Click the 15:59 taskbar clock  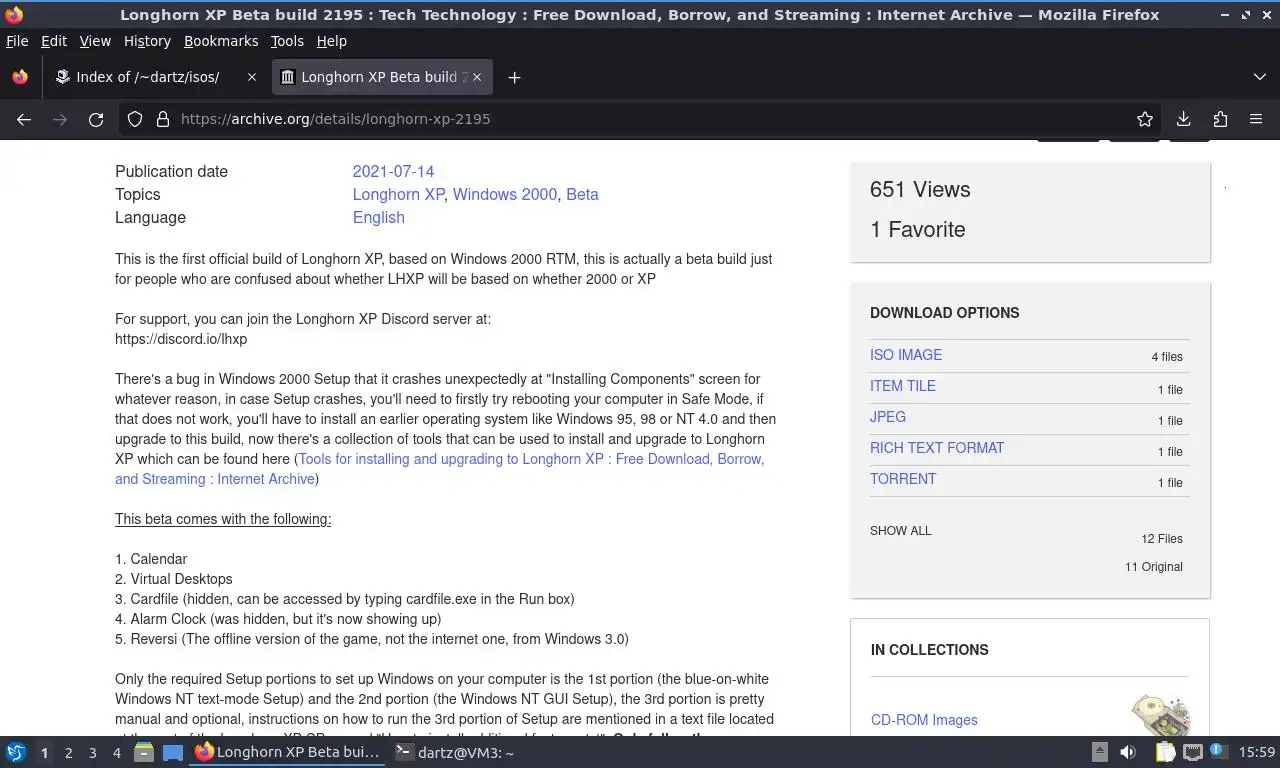click(1257, 752)
